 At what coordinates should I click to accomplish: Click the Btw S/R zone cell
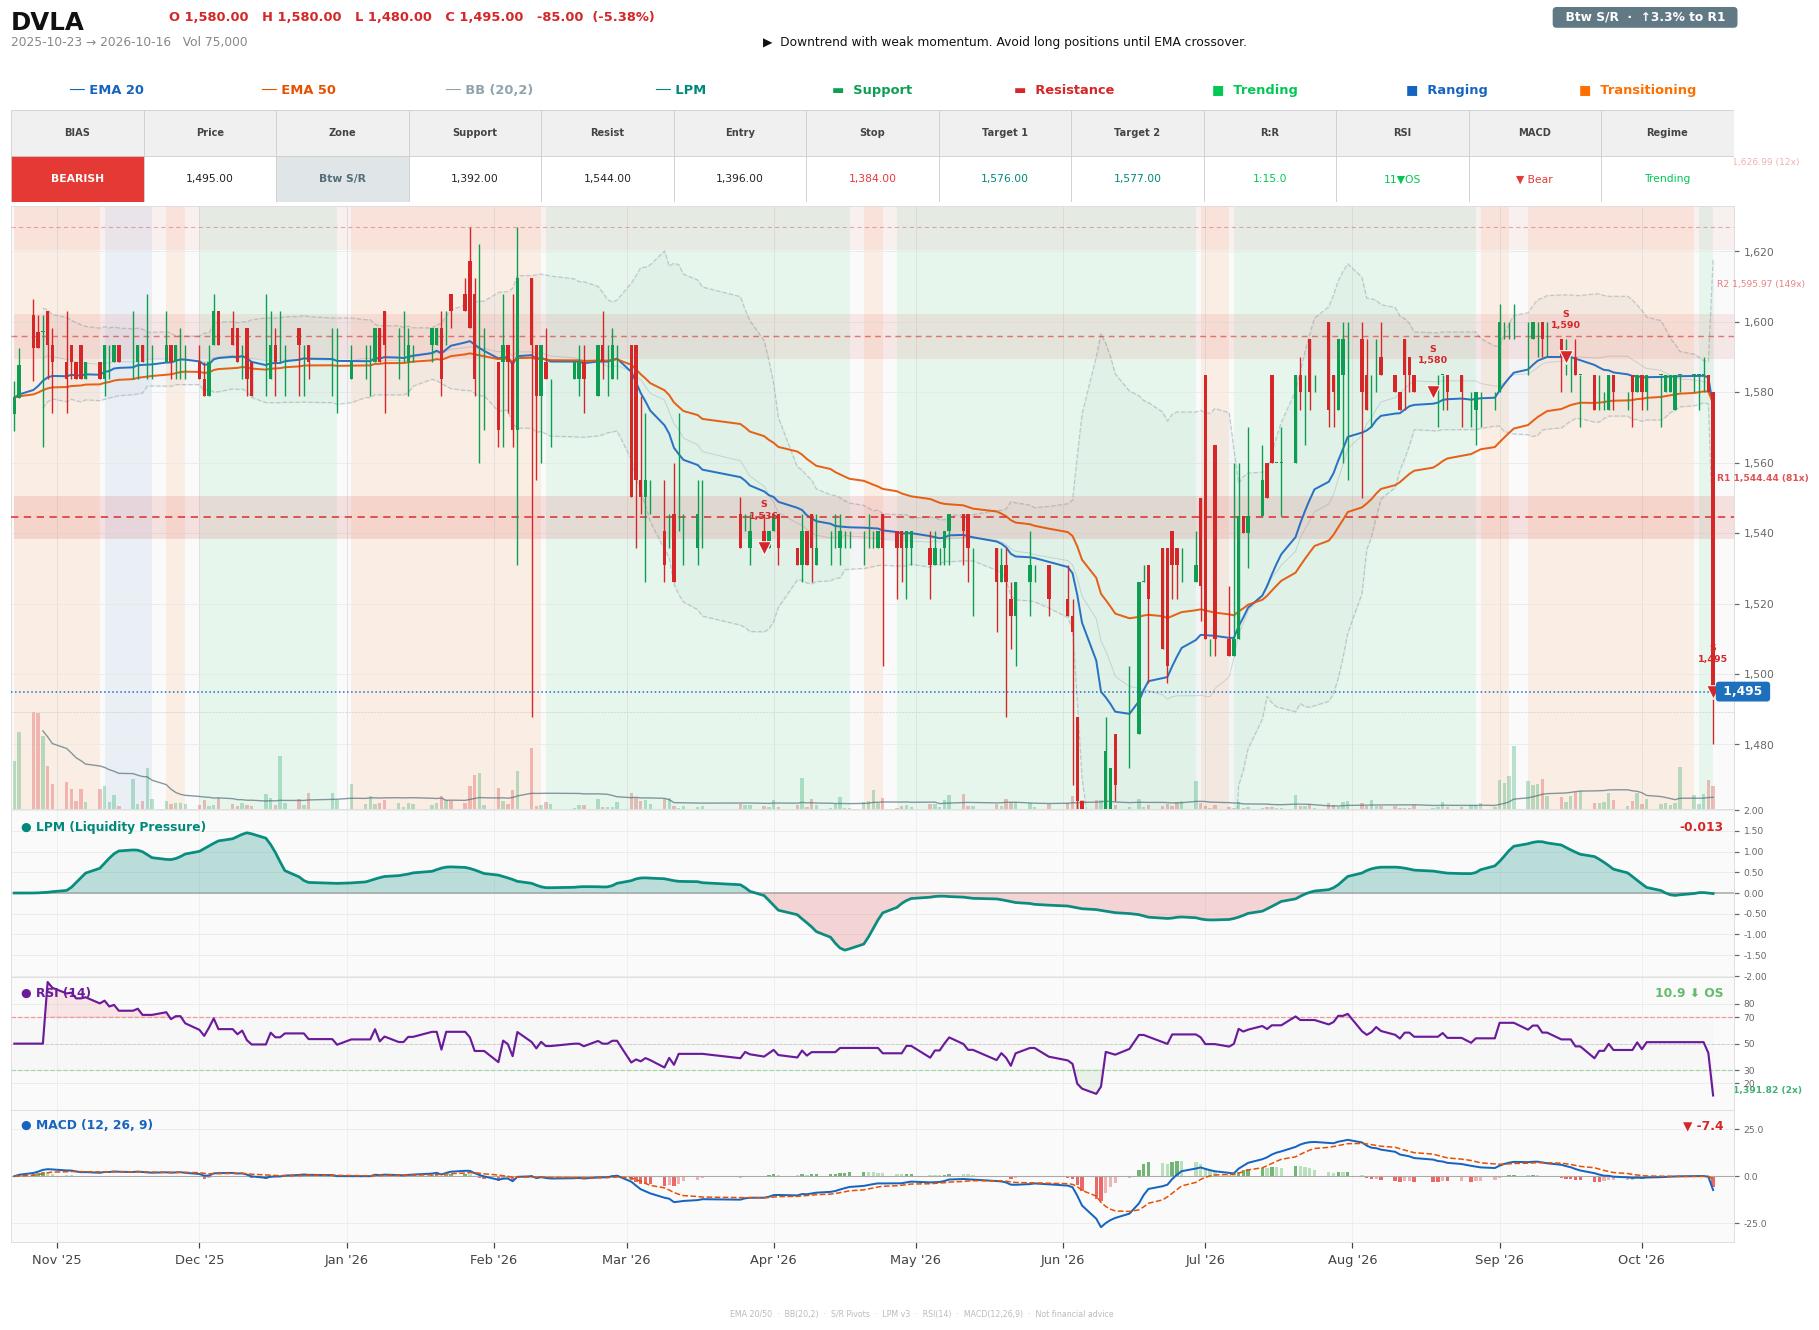coord(342,179)
